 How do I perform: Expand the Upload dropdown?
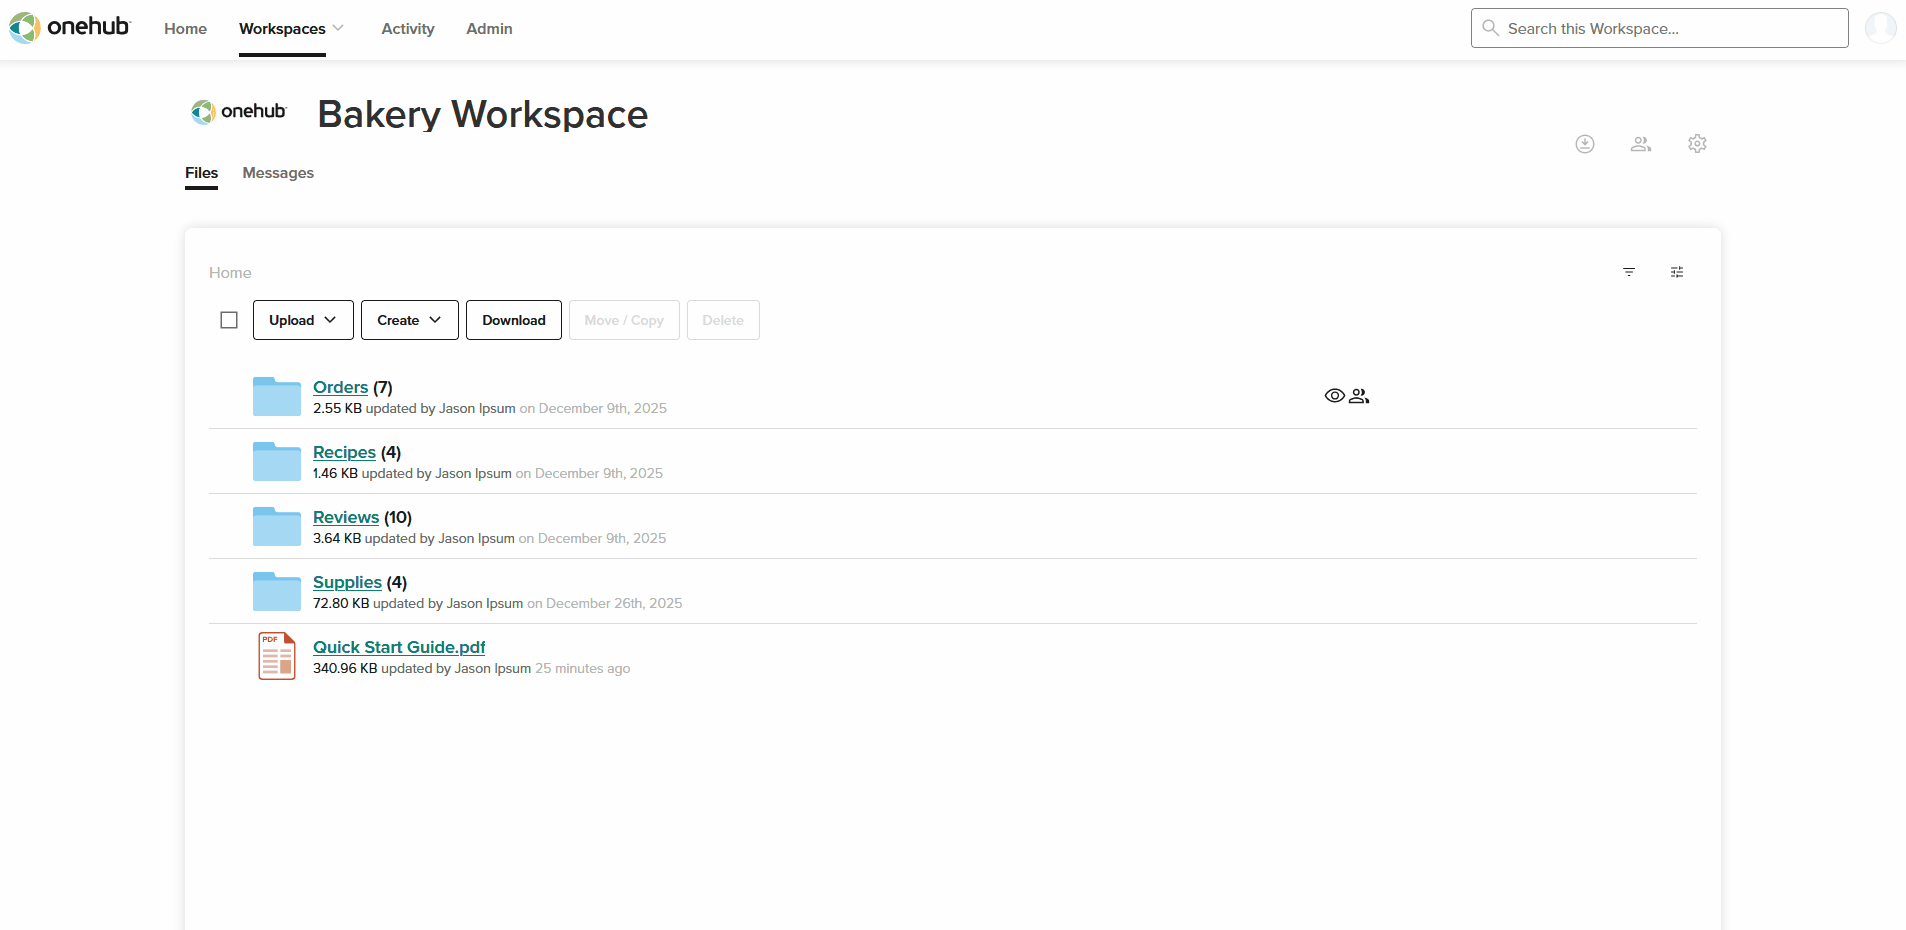(x=303, y=320)
